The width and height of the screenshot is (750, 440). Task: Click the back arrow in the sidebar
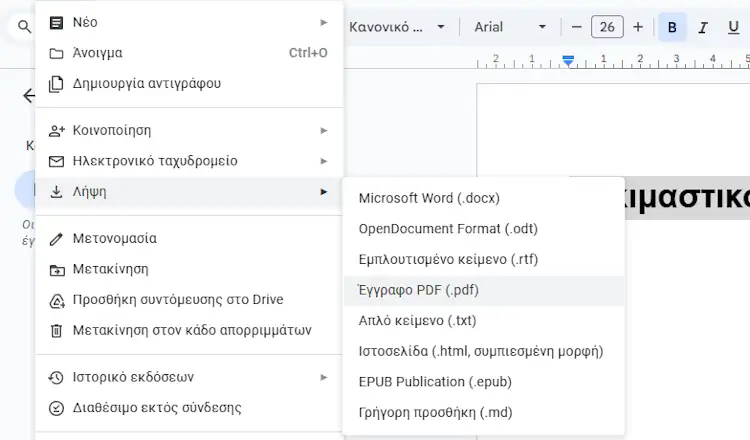(x=29, y=96)
